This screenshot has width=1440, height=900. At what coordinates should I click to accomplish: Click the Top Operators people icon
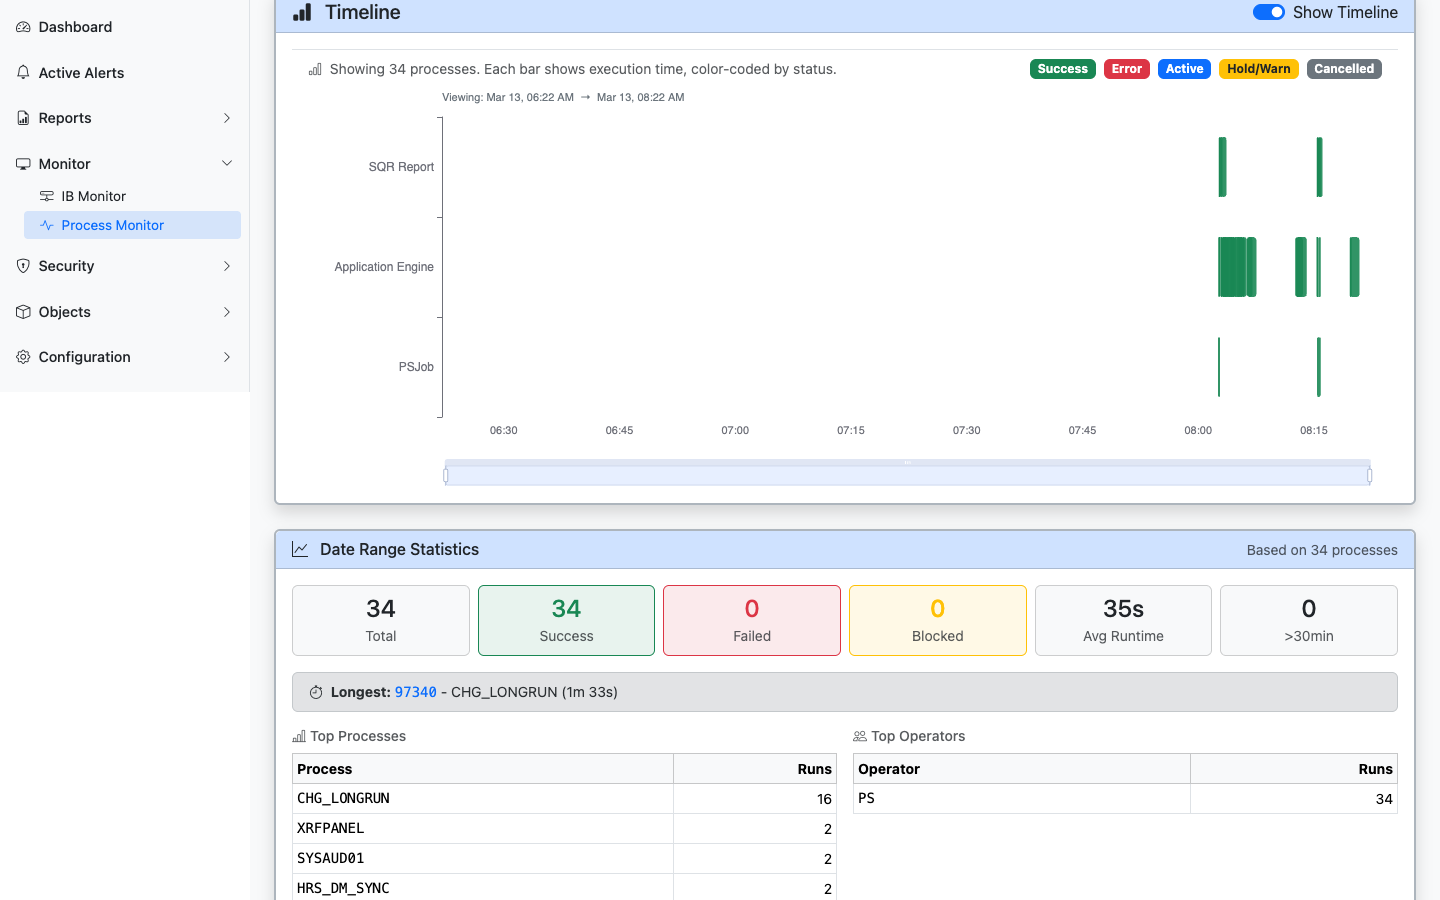click(860, 736)
